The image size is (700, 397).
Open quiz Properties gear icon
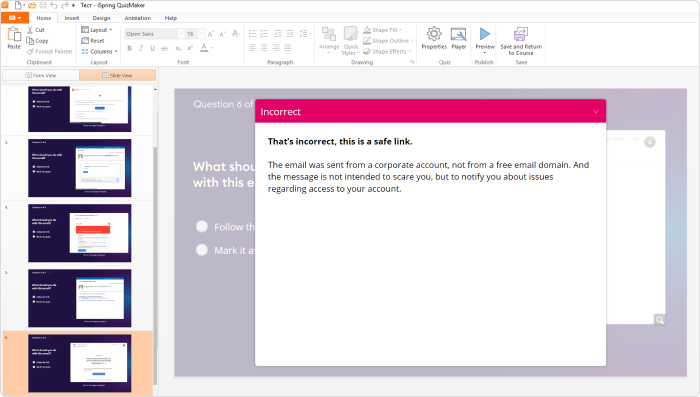(x=434, y=34)
